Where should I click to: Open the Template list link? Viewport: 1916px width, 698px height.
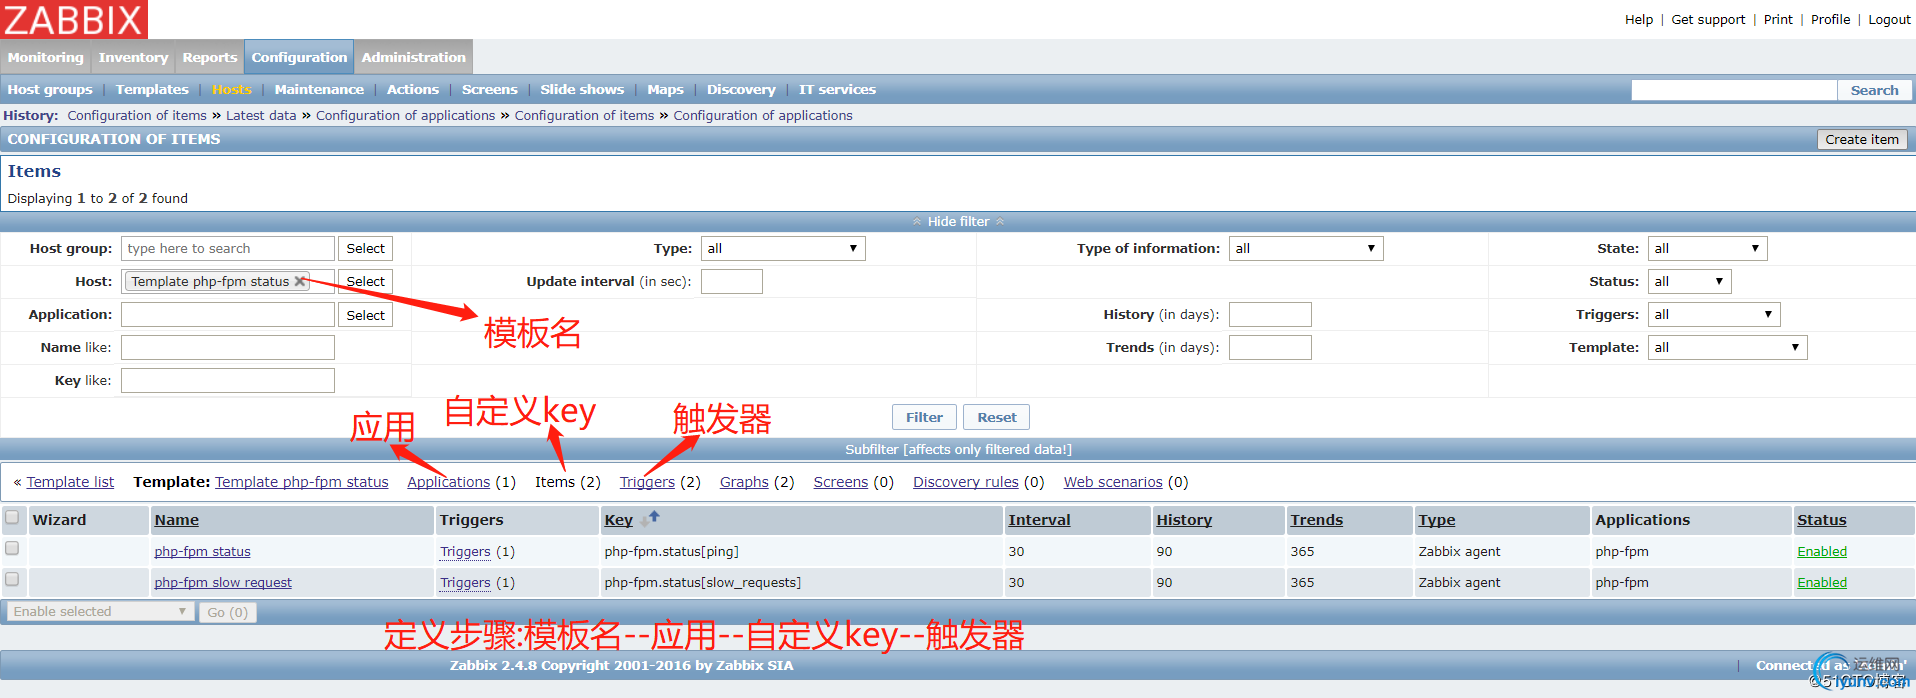tap(70, 482)
